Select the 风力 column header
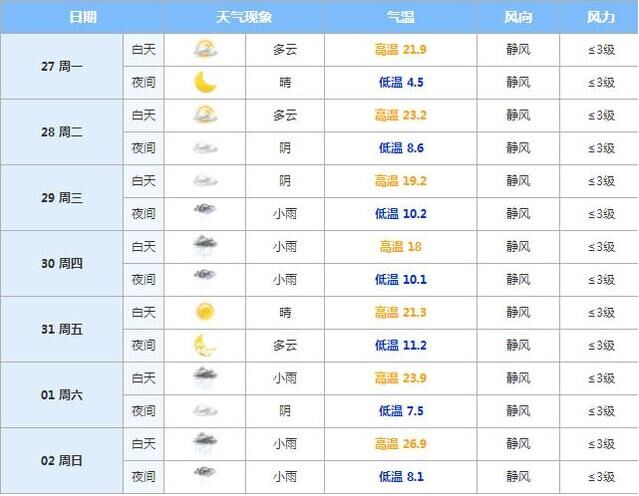This screenshot has width=639, height=496. [x=600, y=17]
